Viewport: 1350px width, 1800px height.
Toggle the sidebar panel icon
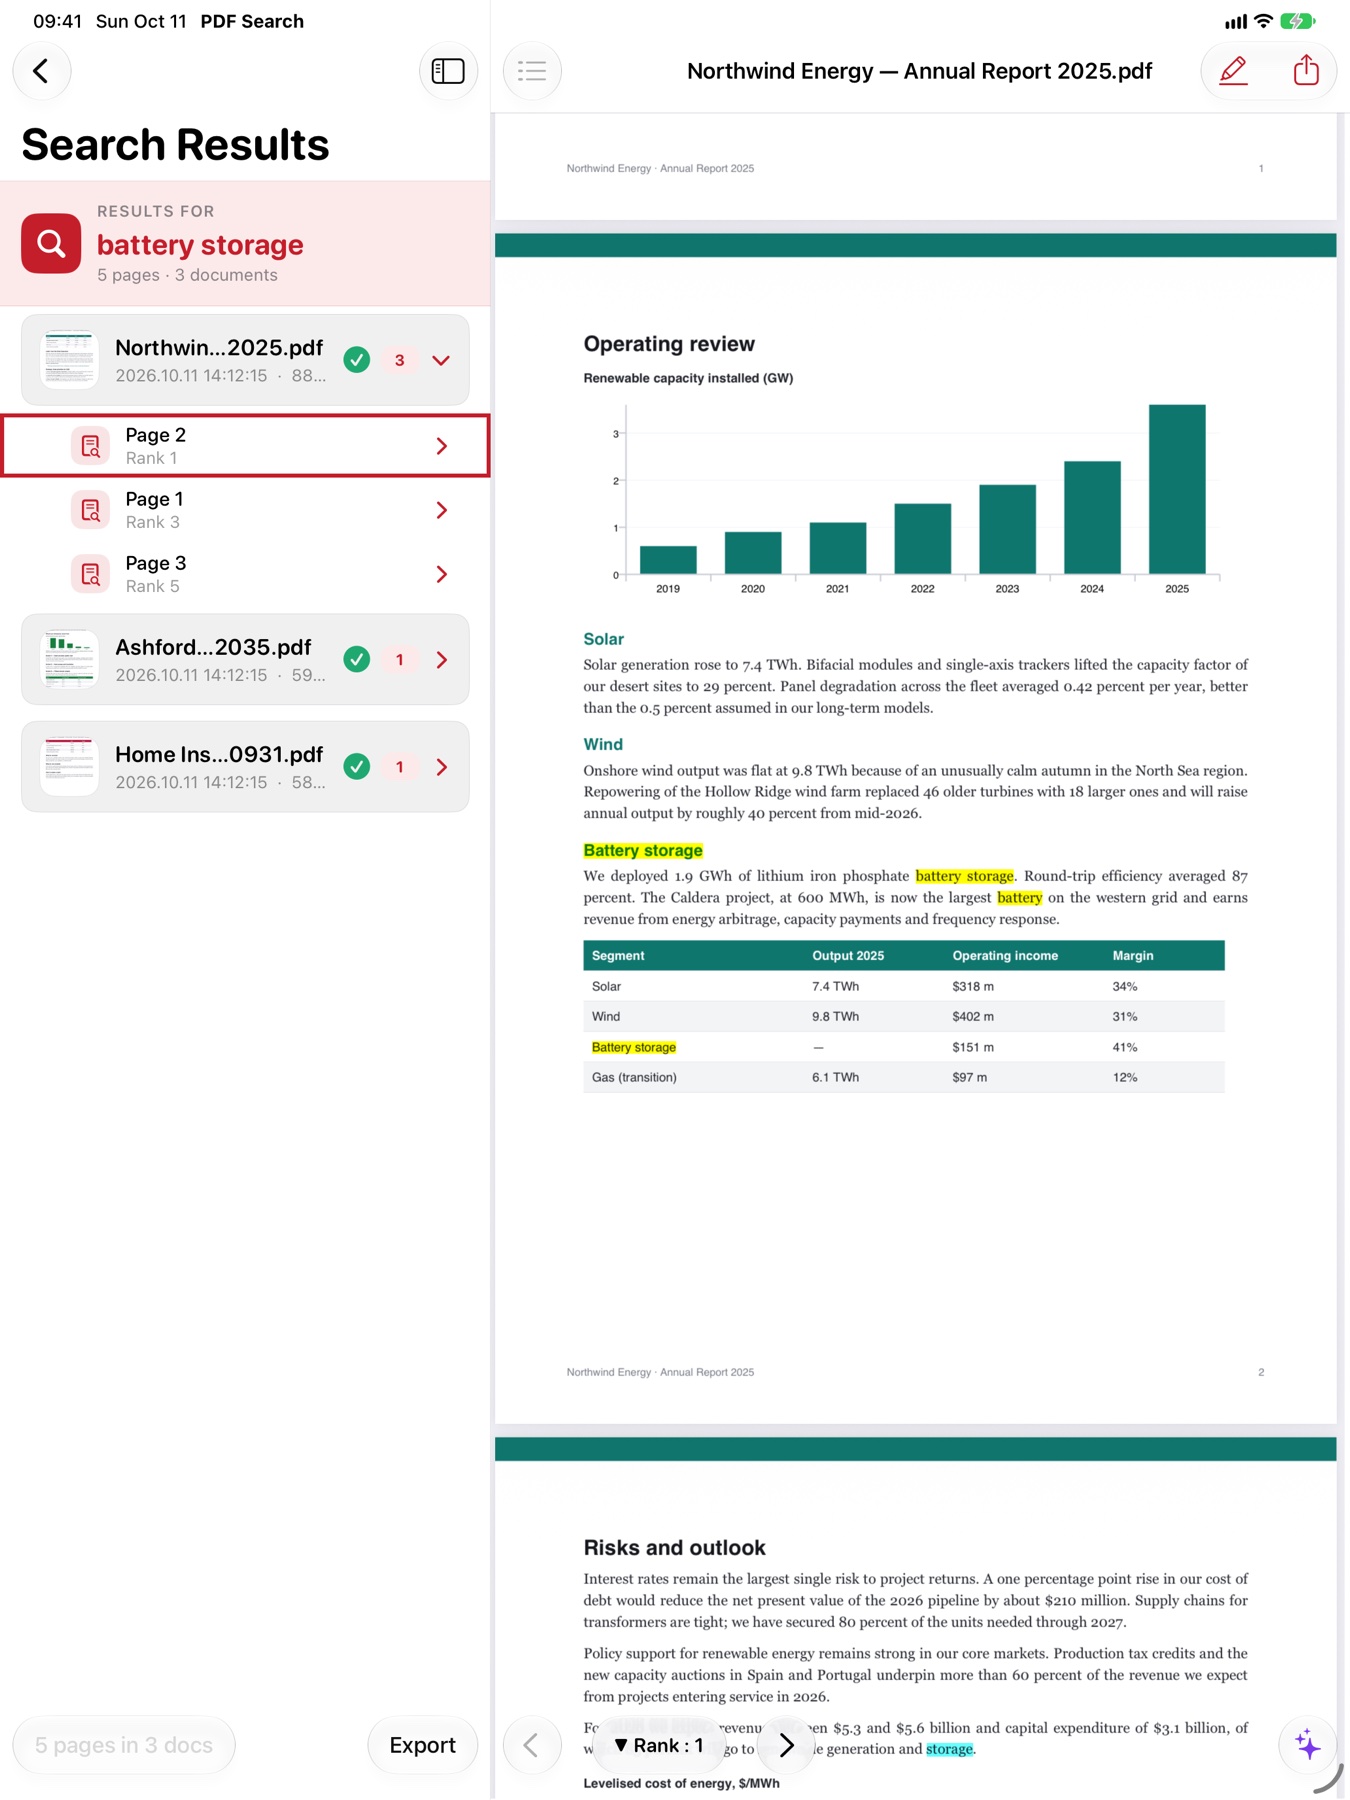click(447, 71)
